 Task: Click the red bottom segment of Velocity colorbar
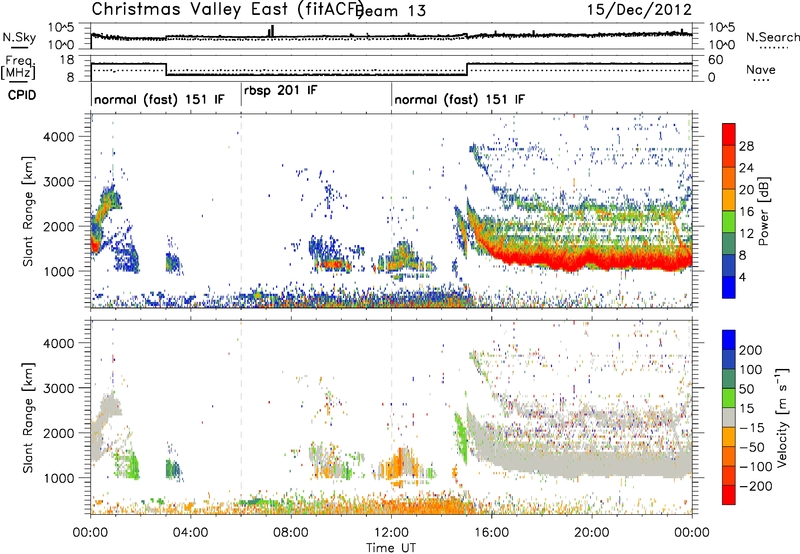pos(729,495)
